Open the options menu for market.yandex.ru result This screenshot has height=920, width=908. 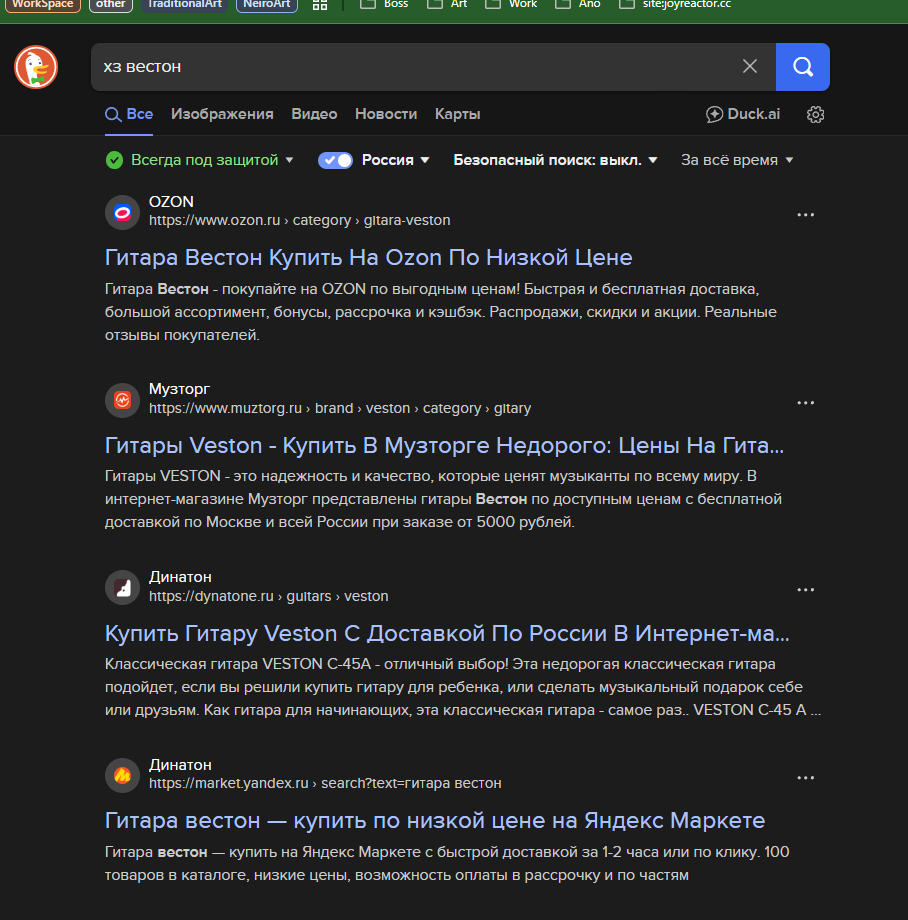pyautogui.click(x=805, y=777)
